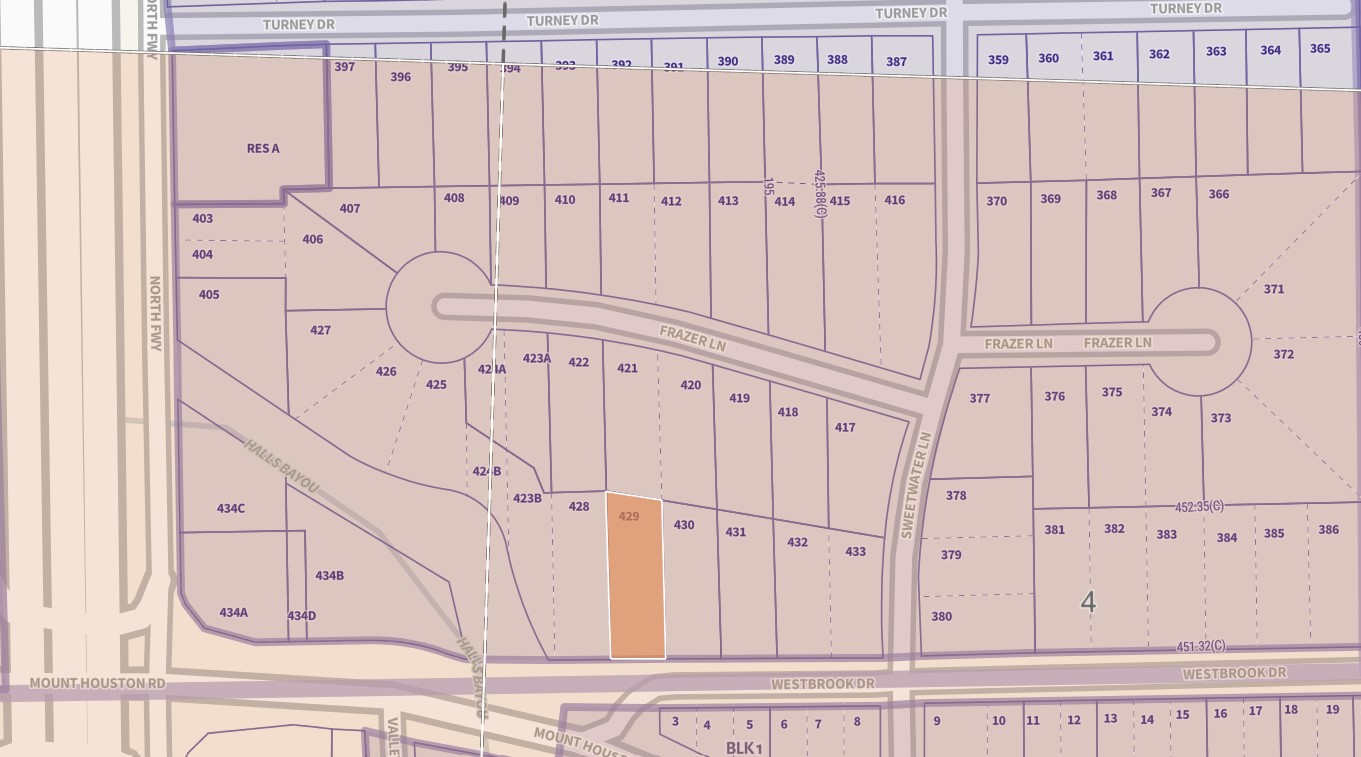This screenshot has height=757, width=1361.
Task: Select lot 423A label
Action: (x=537, y=358)
